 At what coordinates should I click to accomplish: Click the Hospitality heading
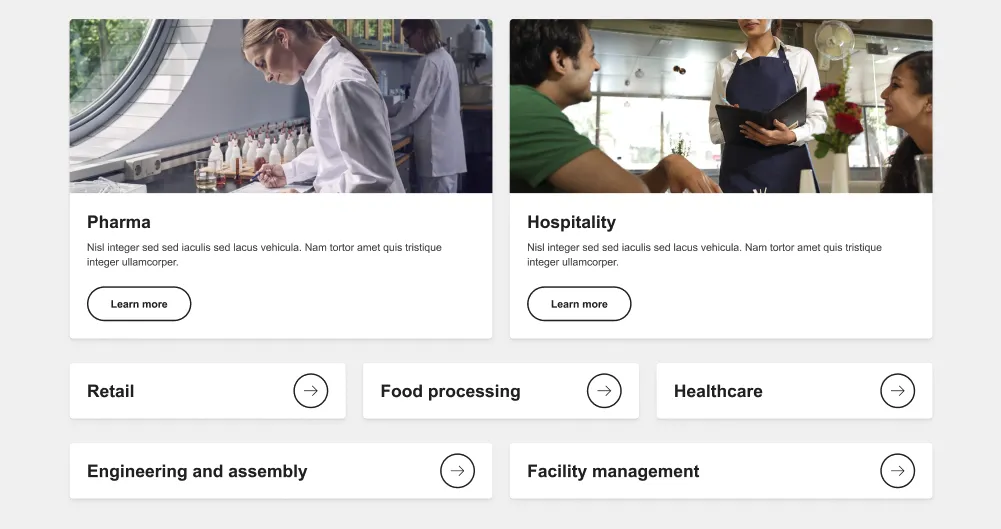(x=571, y=222)
